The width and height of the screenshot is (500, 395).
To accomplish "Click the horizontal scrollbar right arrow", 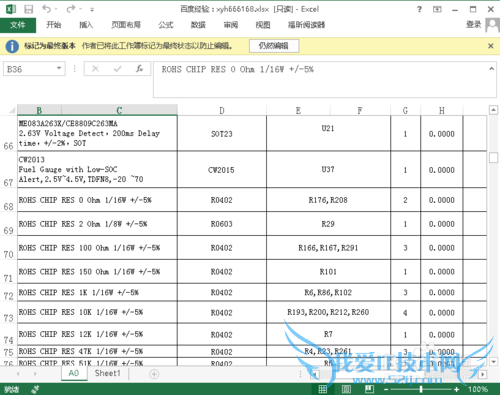I will (482, 374).
